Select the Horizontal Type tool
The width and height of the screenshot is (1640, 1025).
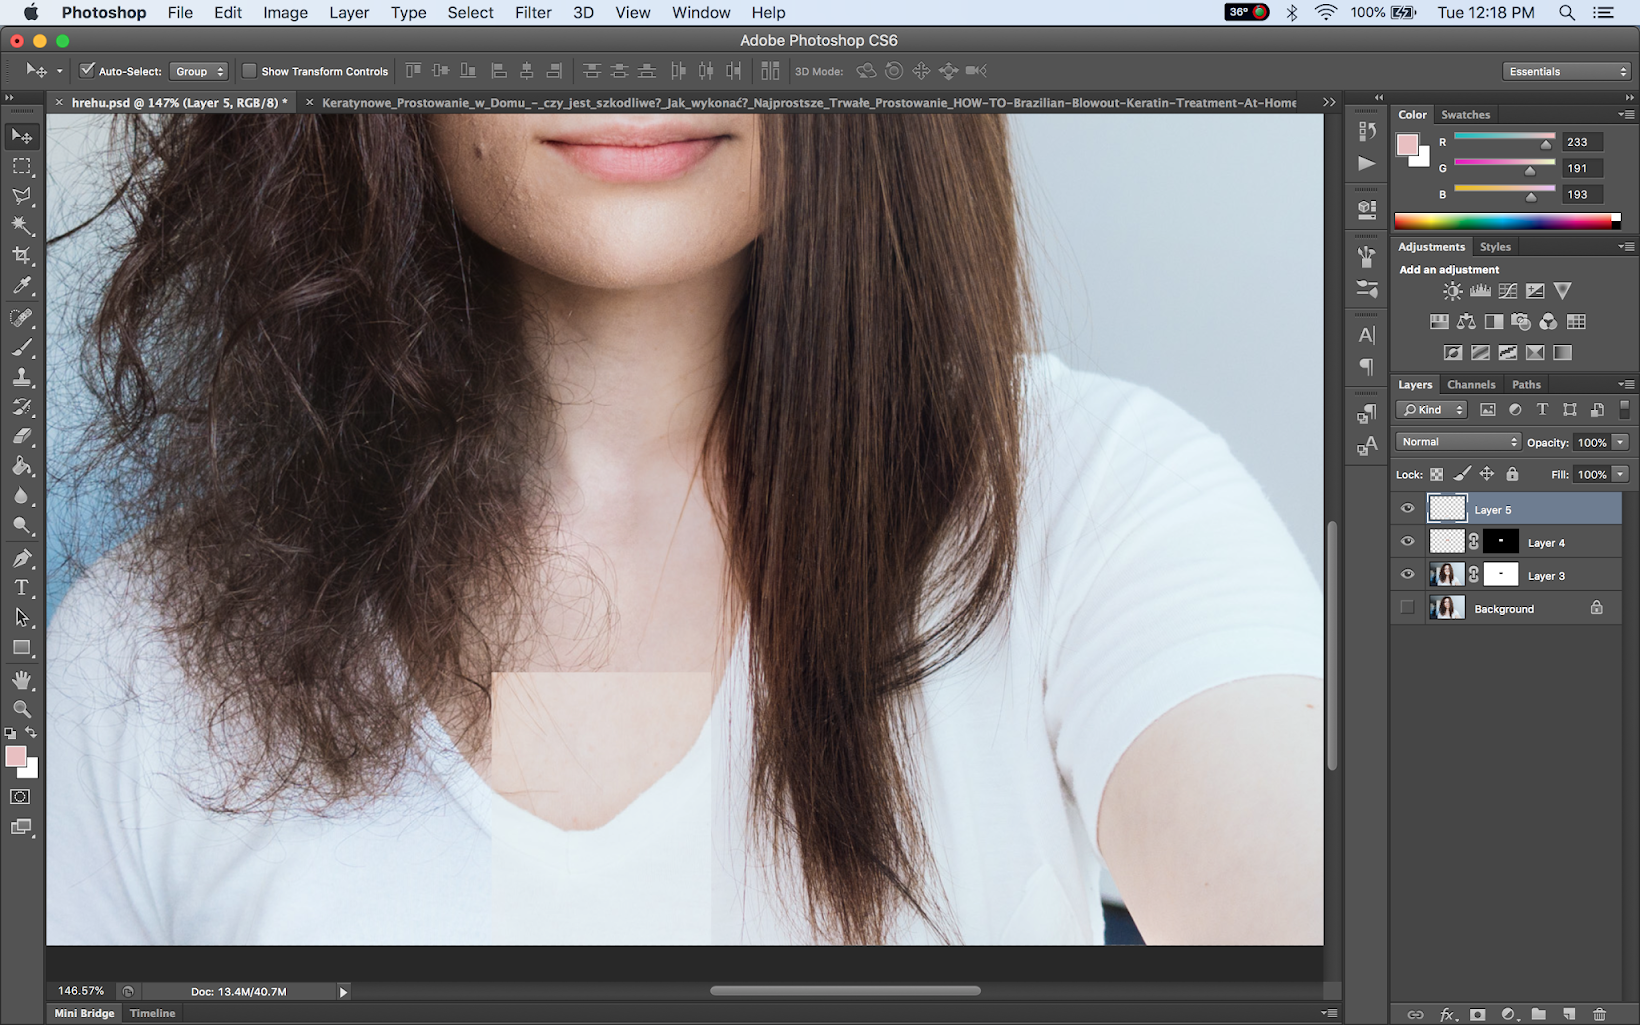tap(22, 588)
